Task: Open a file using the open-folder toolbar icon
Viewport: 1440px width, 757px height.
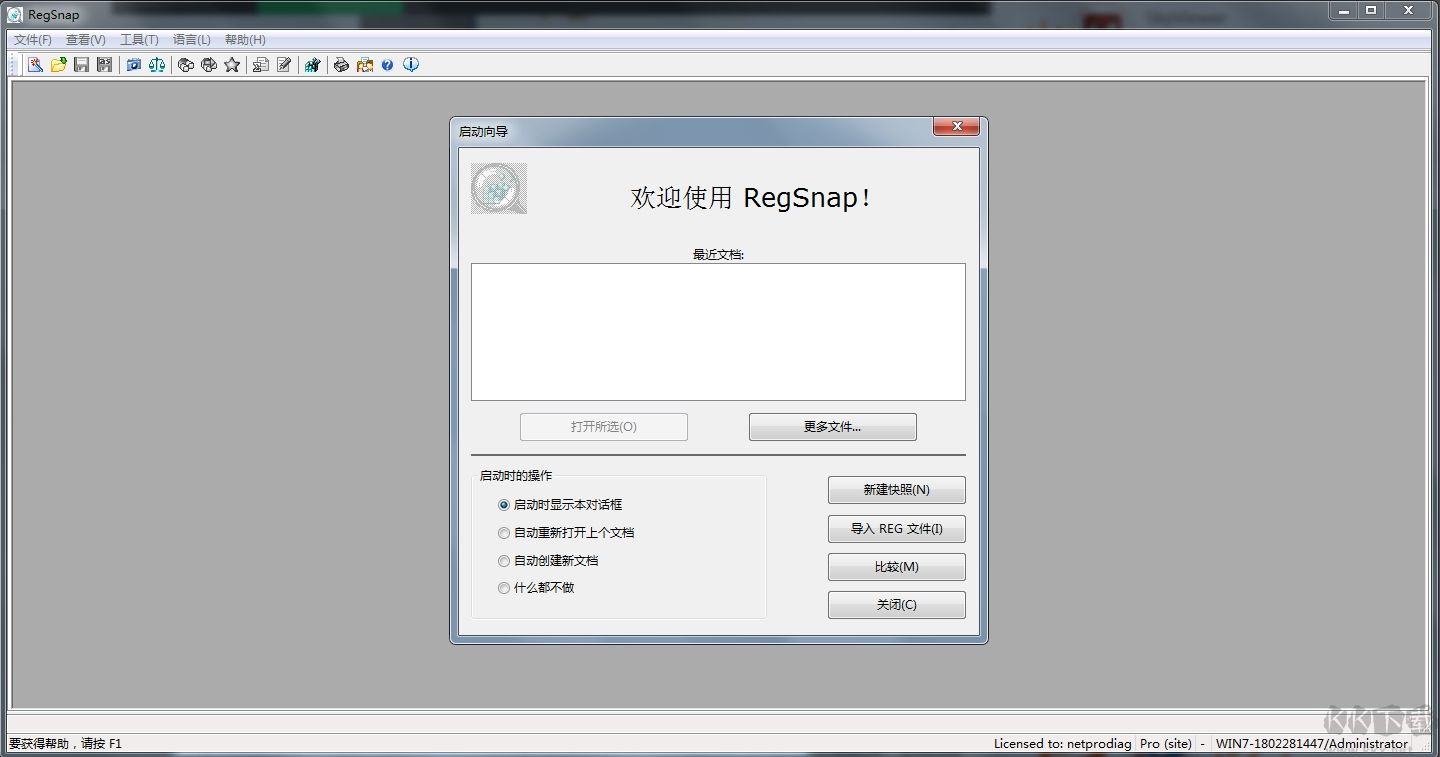Action: click(x=57, y=64)
